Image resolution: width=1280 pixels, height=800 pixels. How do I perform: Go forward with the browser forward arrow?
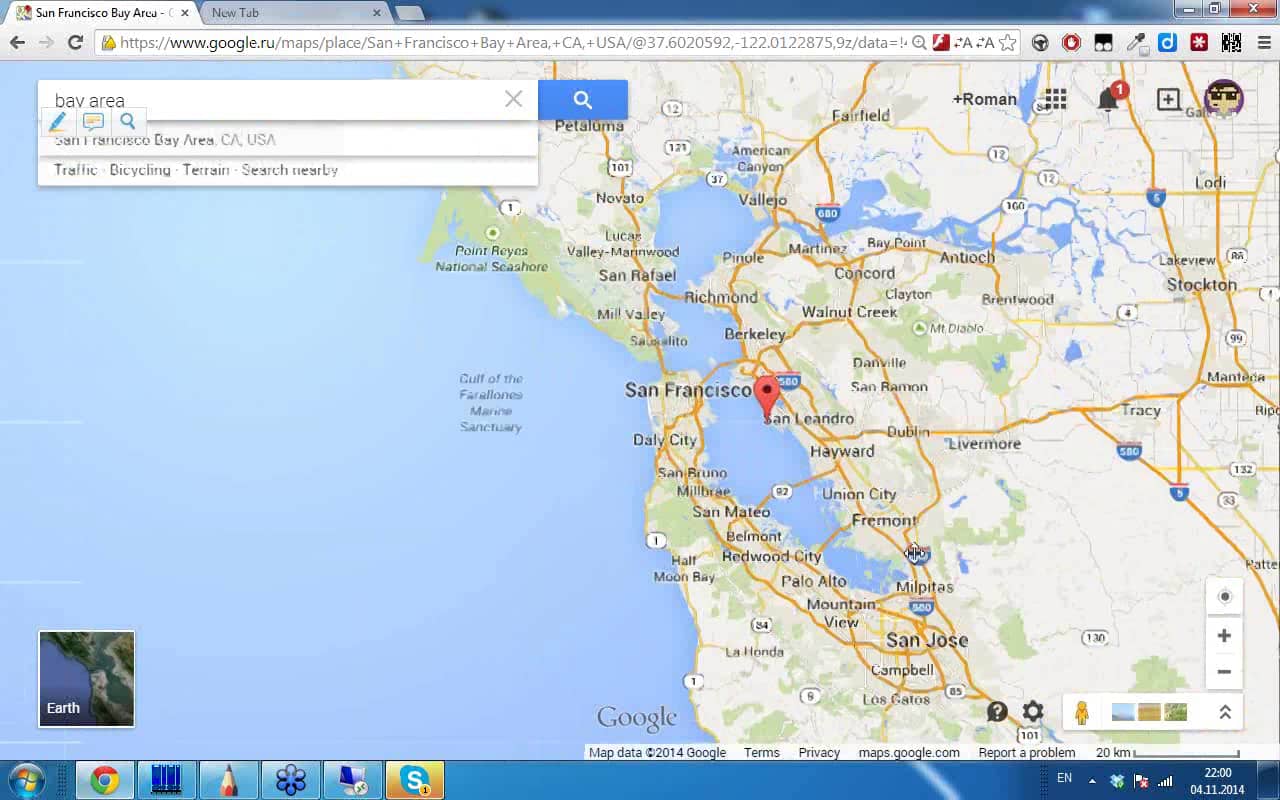[46, 43]
